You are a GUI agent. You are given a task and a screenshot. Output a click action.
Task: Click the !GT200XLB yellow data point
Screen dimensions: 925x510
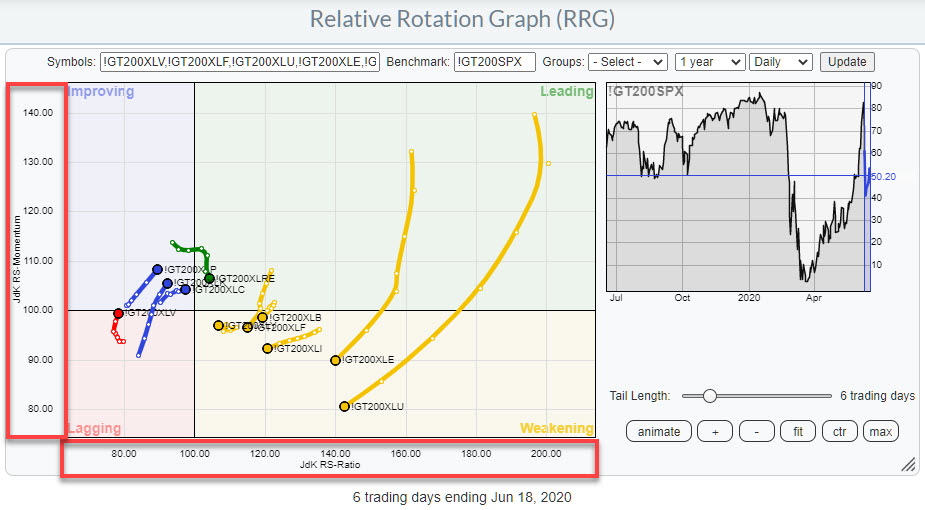click(x=263, y=317)
